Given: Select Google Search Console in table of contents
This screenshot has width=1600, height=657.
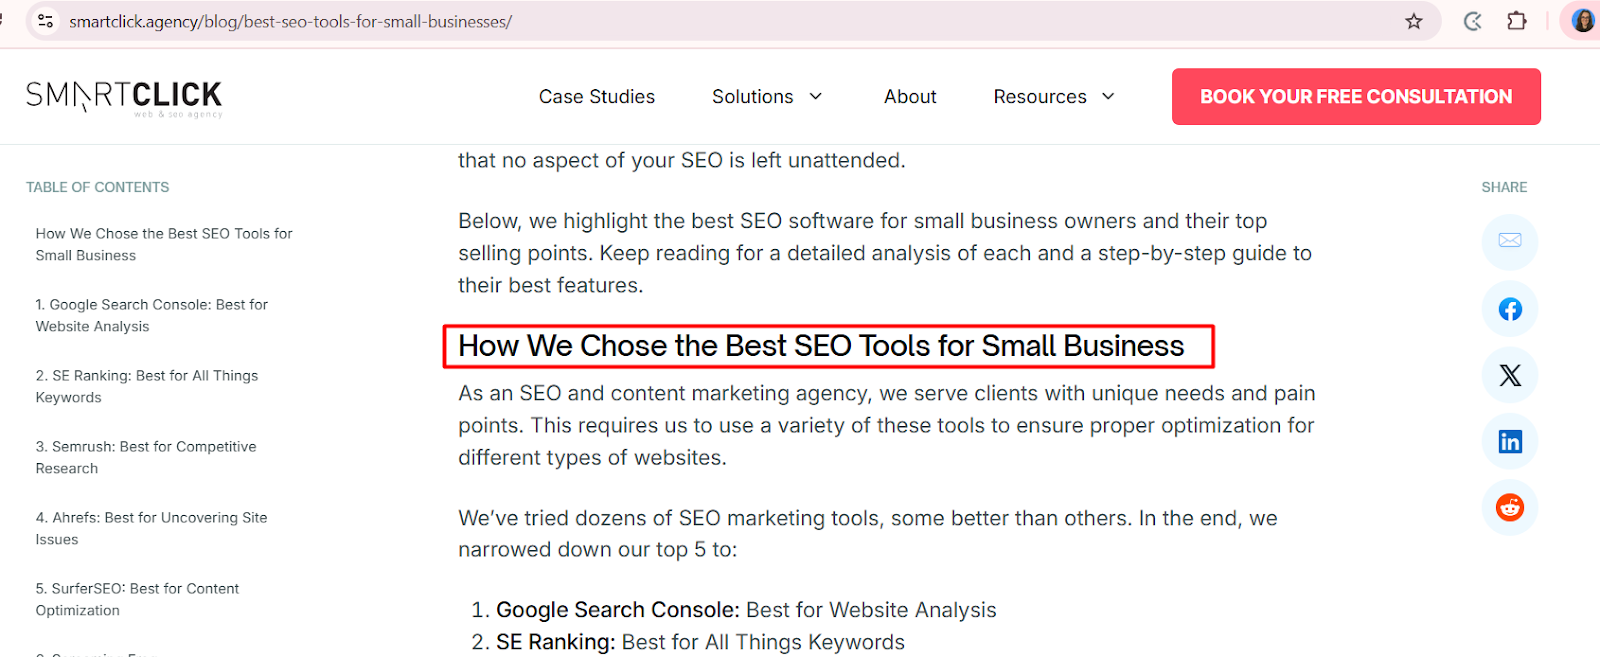Looking at the screenshot, I should (x=151, y=315).
